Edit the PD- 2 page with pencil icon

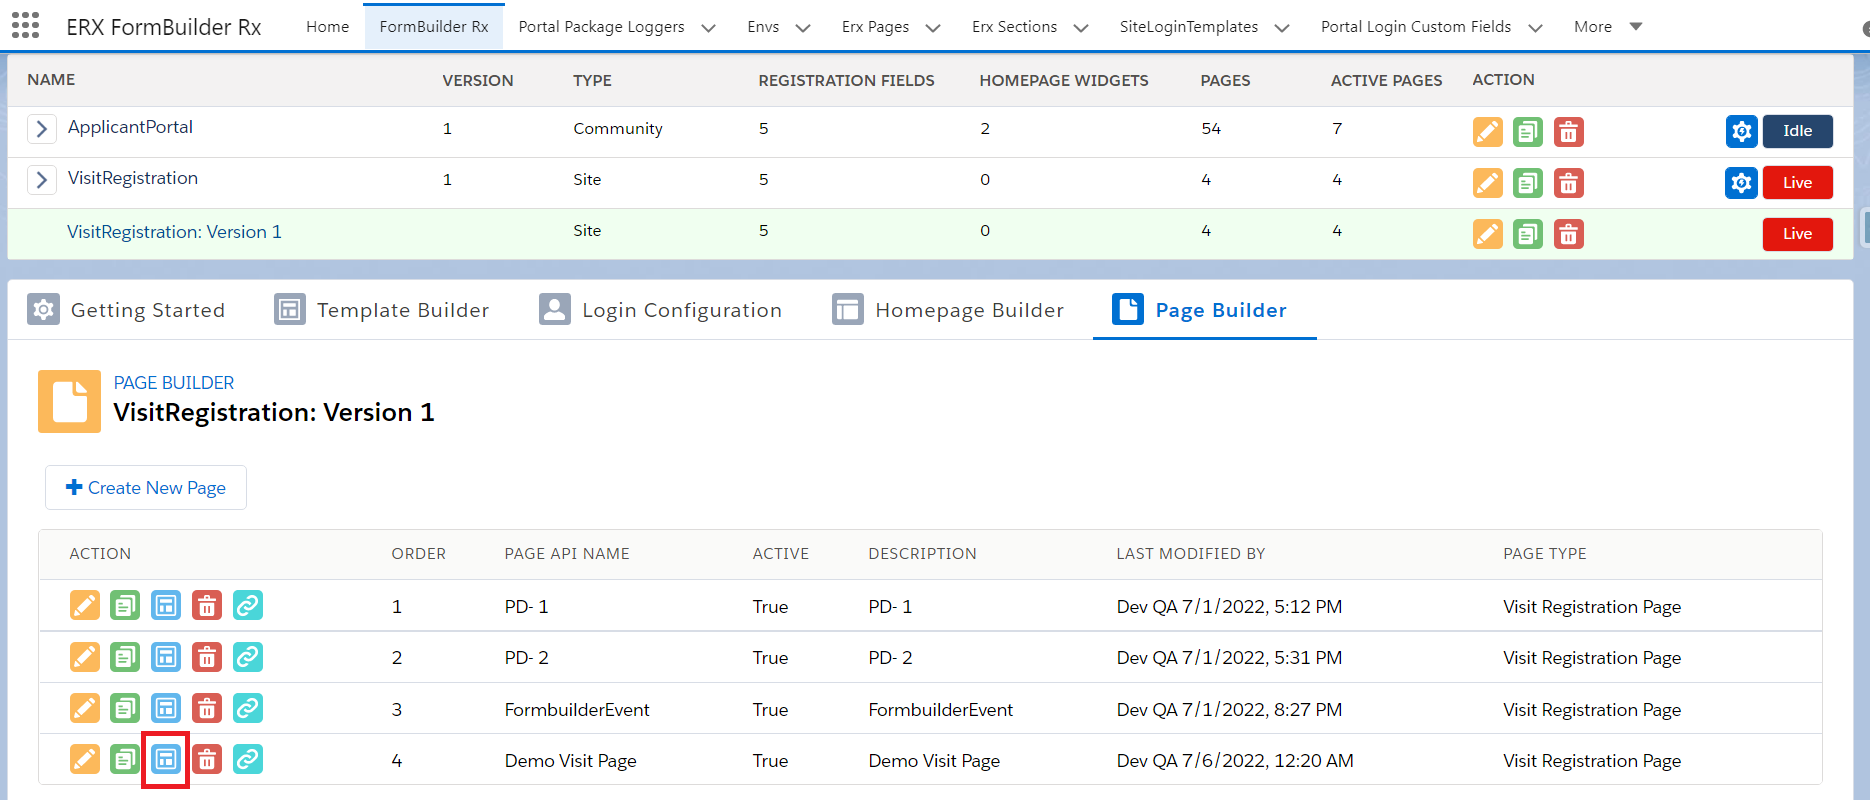click(x=85, y=657)
